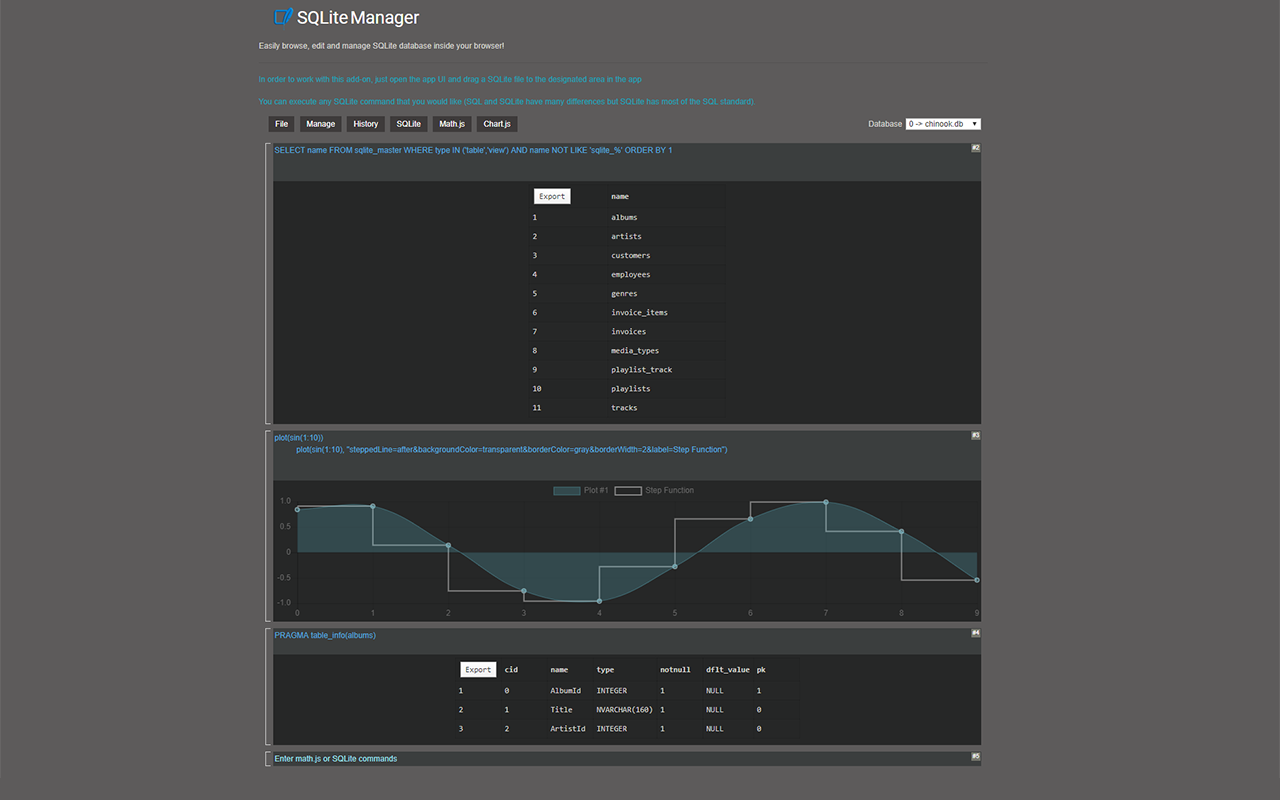Open the Manage menu
Image resolution: width=1280 pixels, height=800 pixels.
320,124
